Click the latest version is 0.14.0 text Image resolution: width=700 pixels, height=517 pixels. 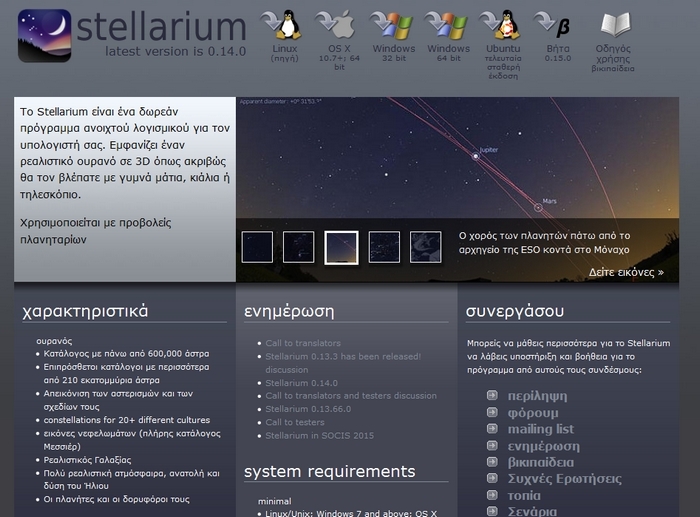tap(175, 51)
